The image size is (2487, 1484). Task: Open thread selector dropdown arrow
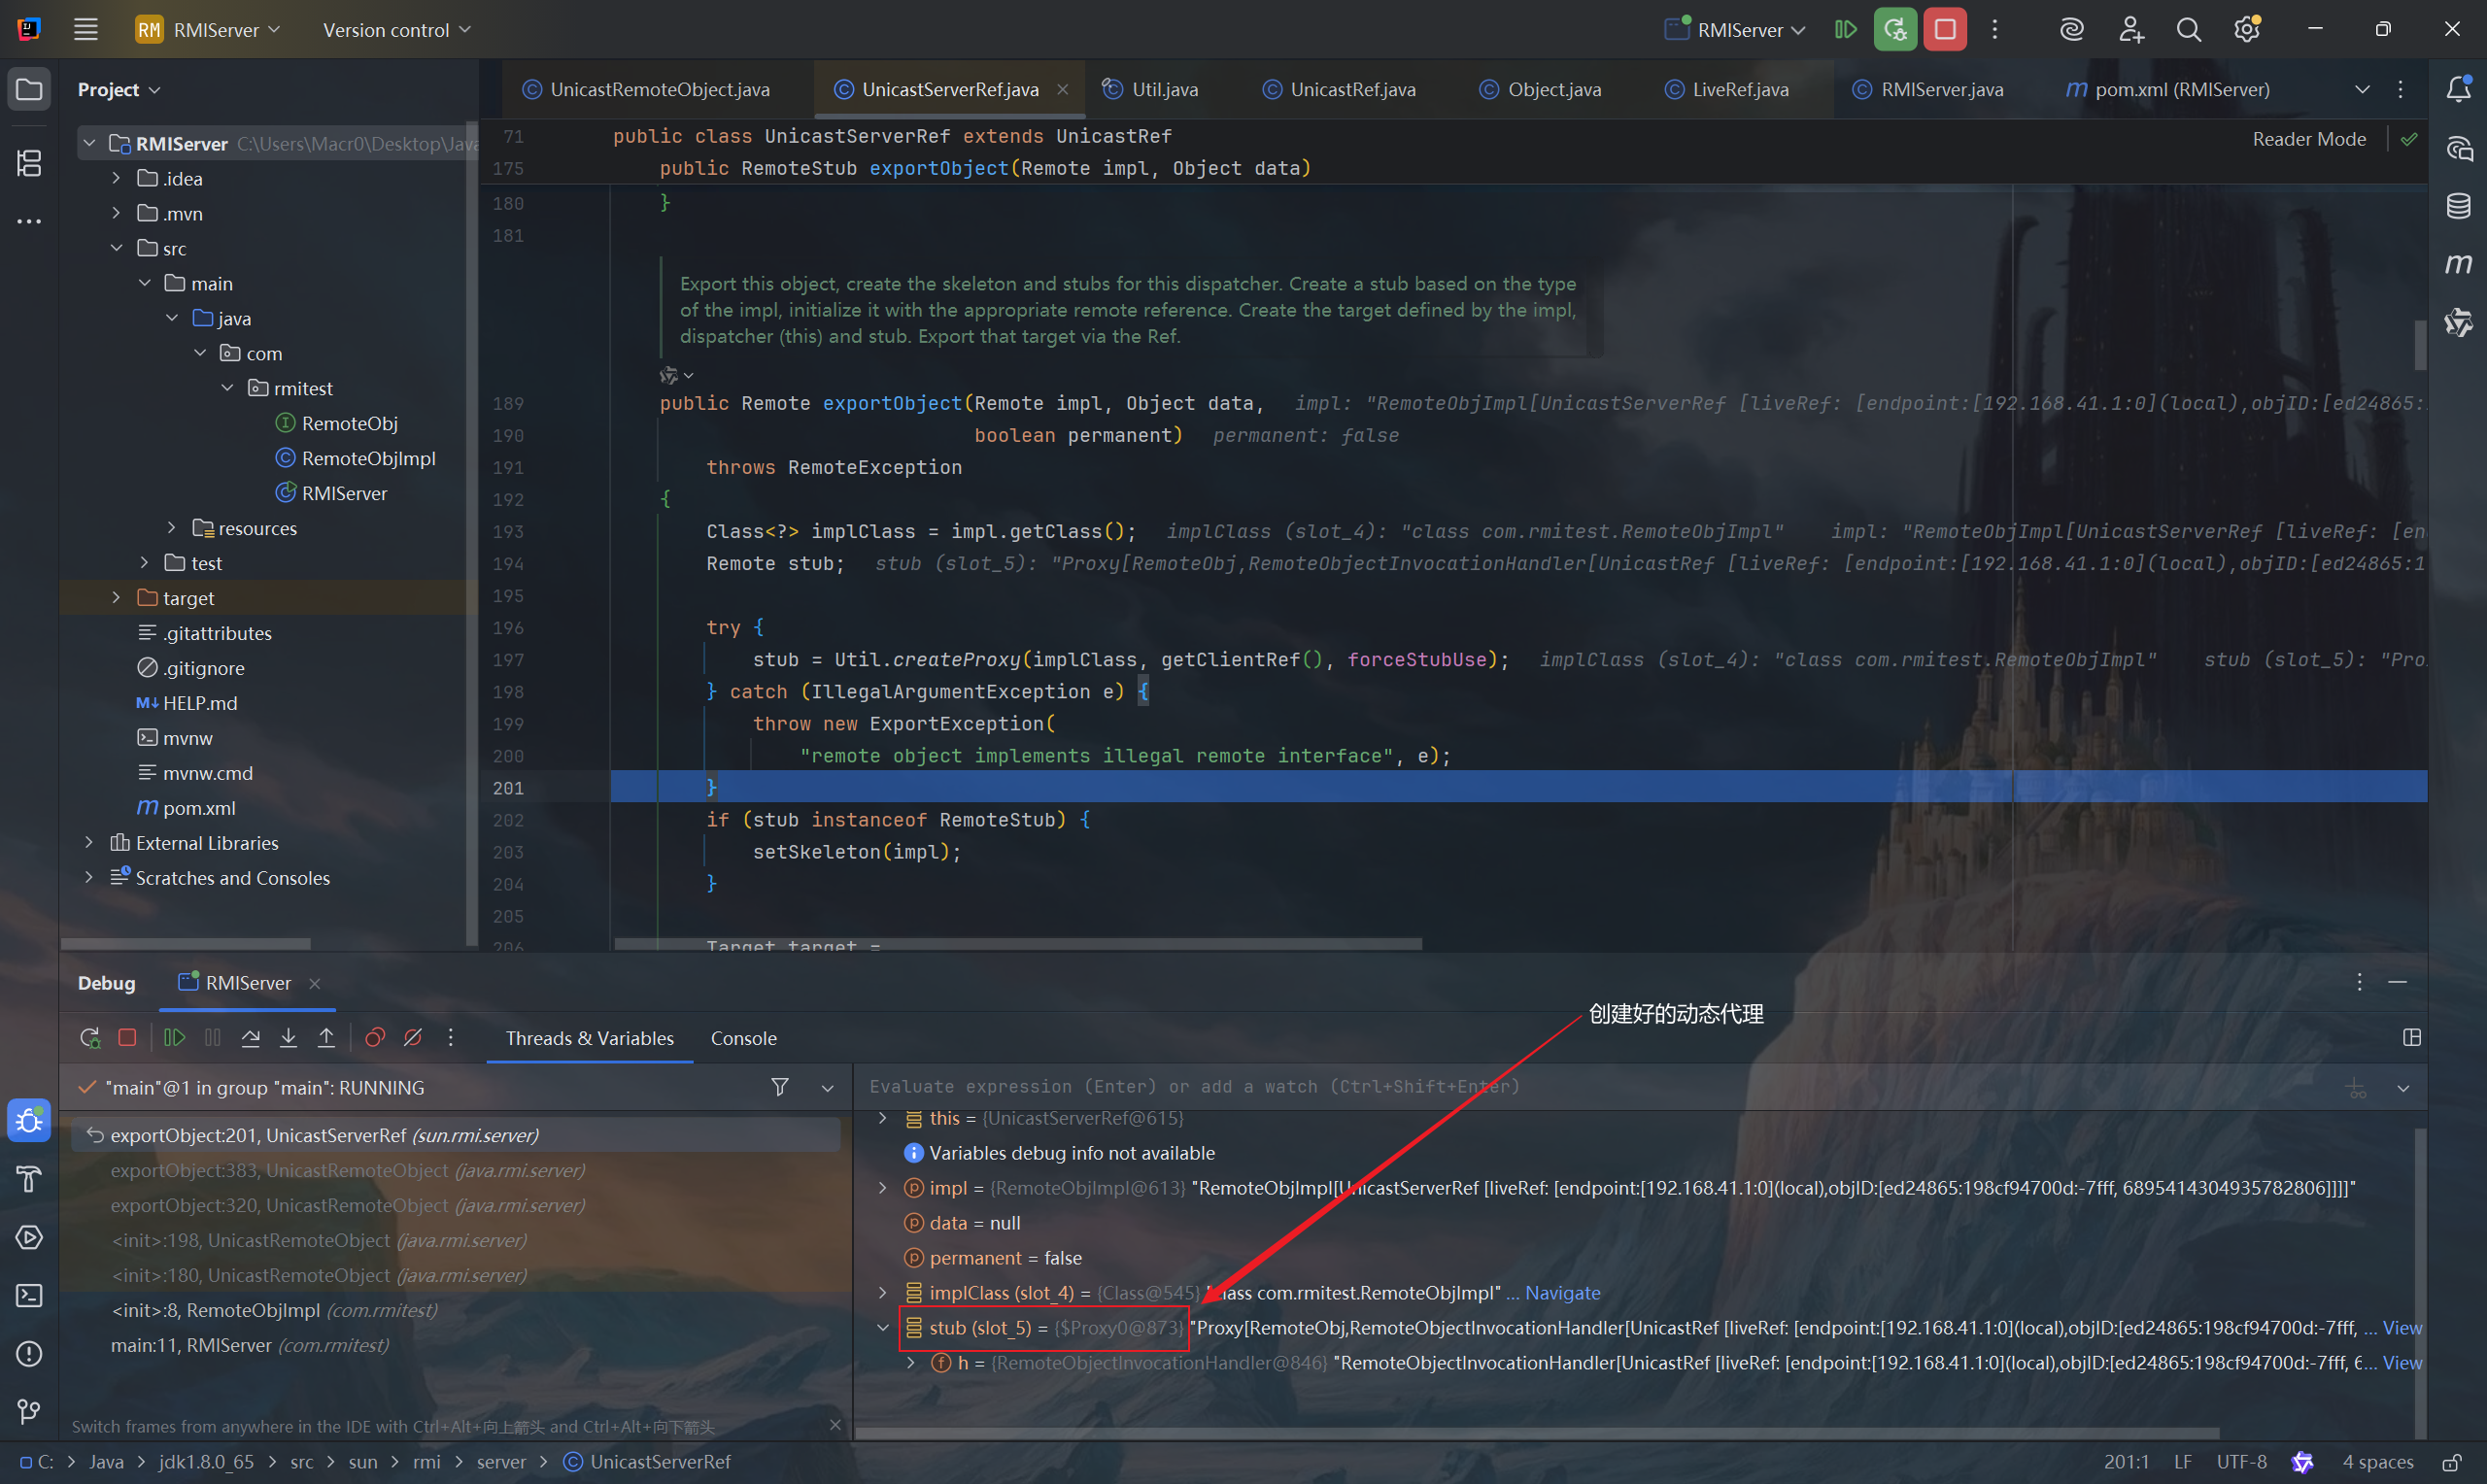828,1088
